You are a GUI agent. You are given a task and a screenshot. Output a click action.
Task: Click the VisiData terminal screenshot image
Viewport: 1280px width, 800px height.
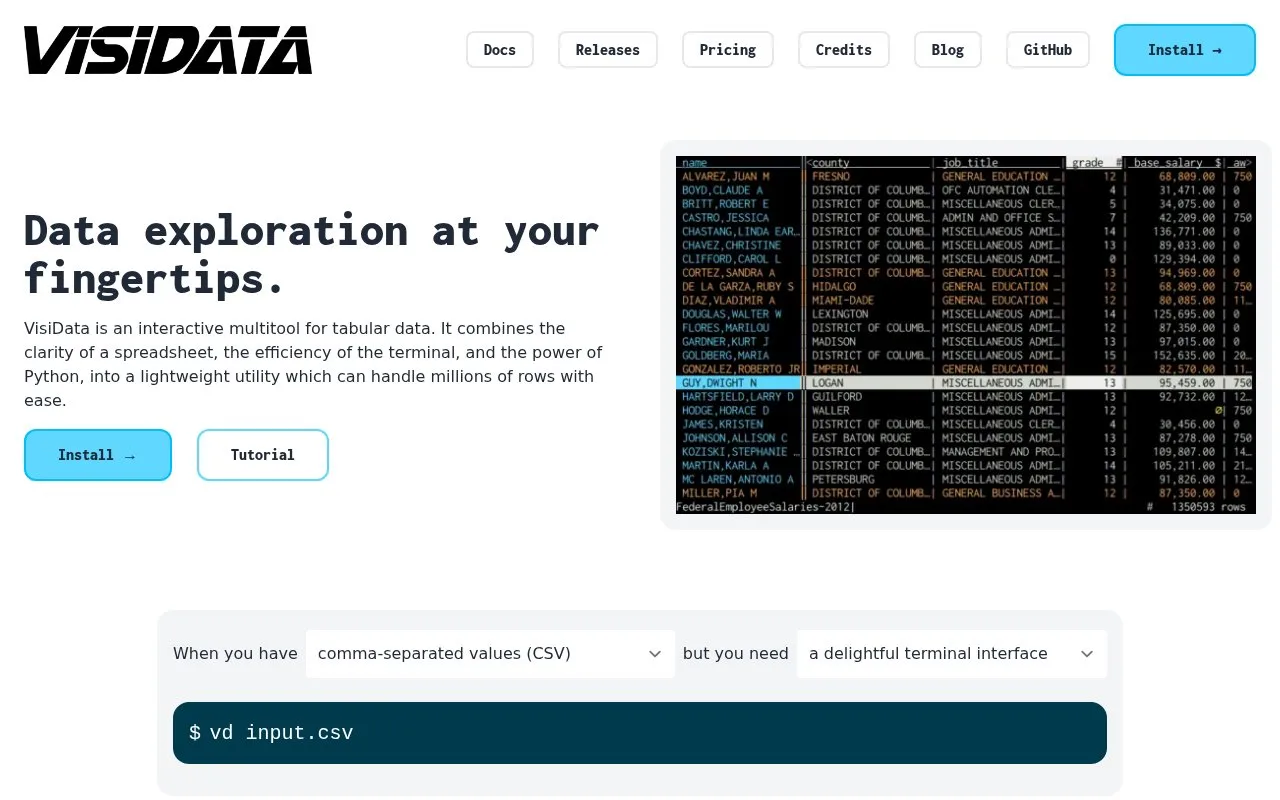(966, 335)
